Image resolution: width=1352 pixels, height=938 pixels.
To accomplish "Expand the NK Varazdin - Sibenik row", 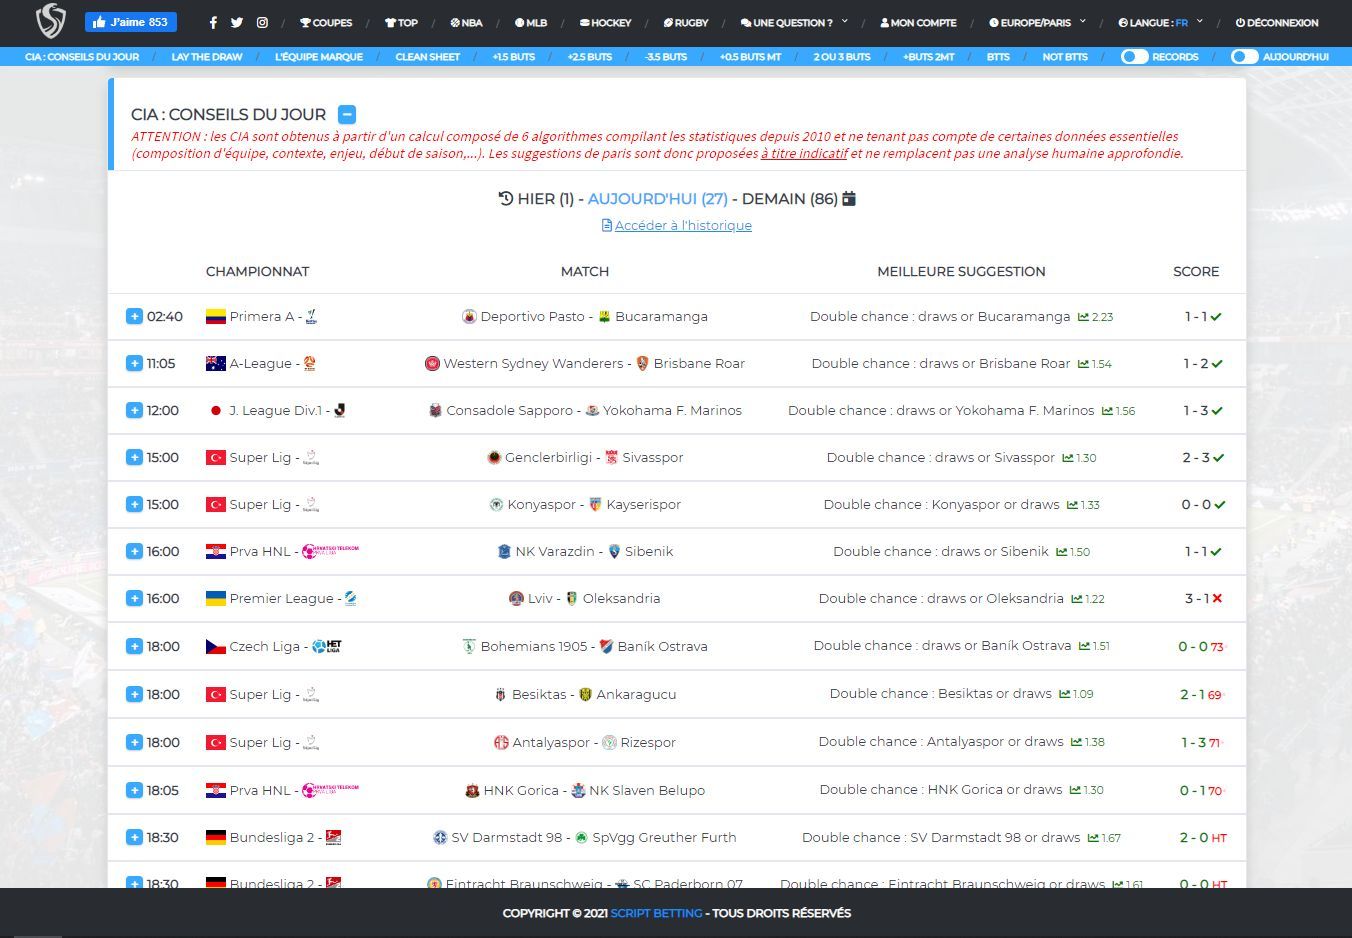I will 134,551.
